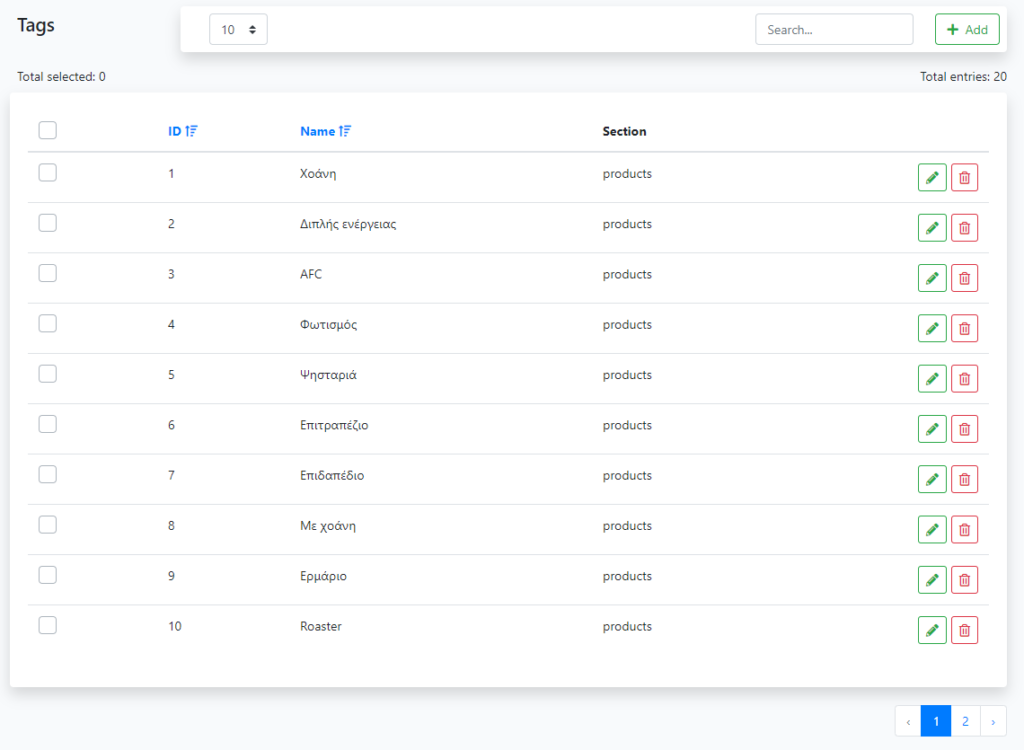Viewport: 1024px width, 750px height.
Task: Open the page size dropdown showing 10
Action: tap(238, 30)
